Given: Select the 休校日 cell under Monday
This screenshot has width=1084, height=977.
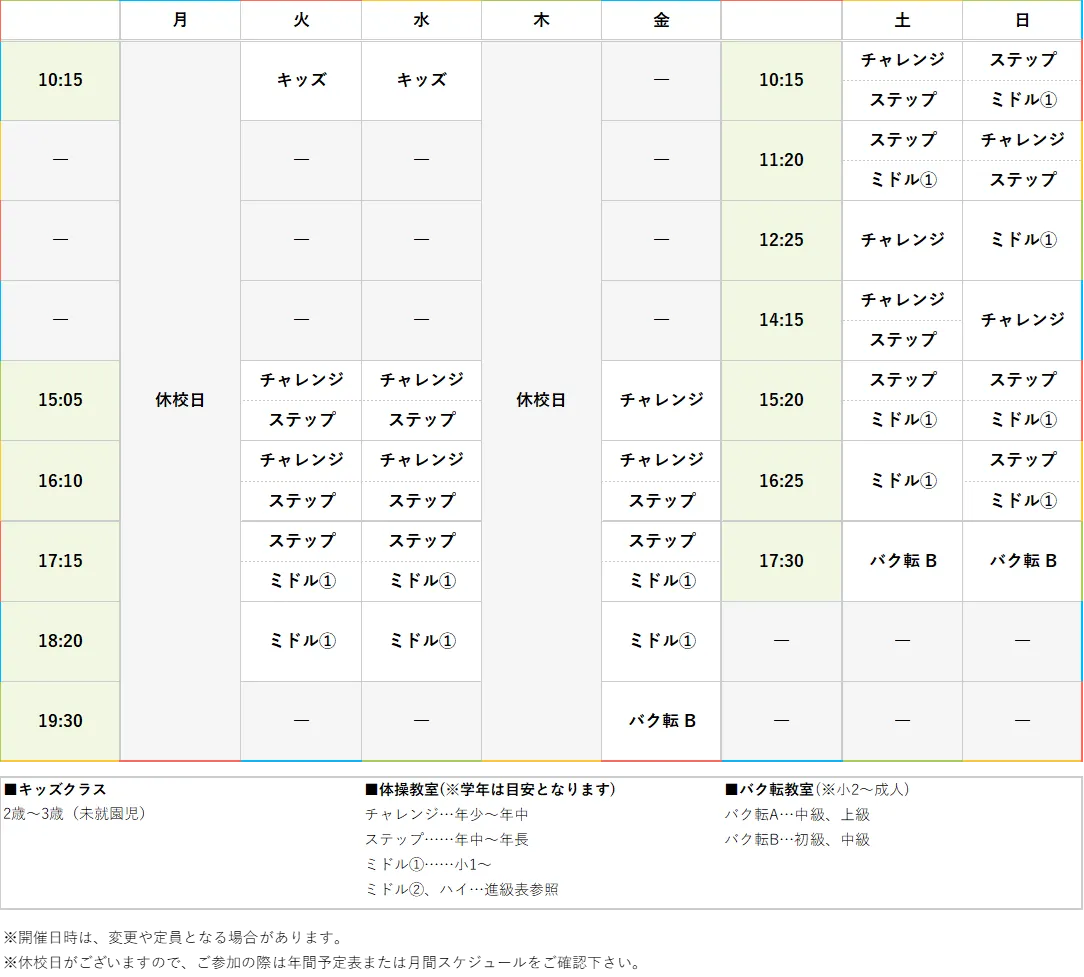Looking at the screenshot, I should 180,400.
